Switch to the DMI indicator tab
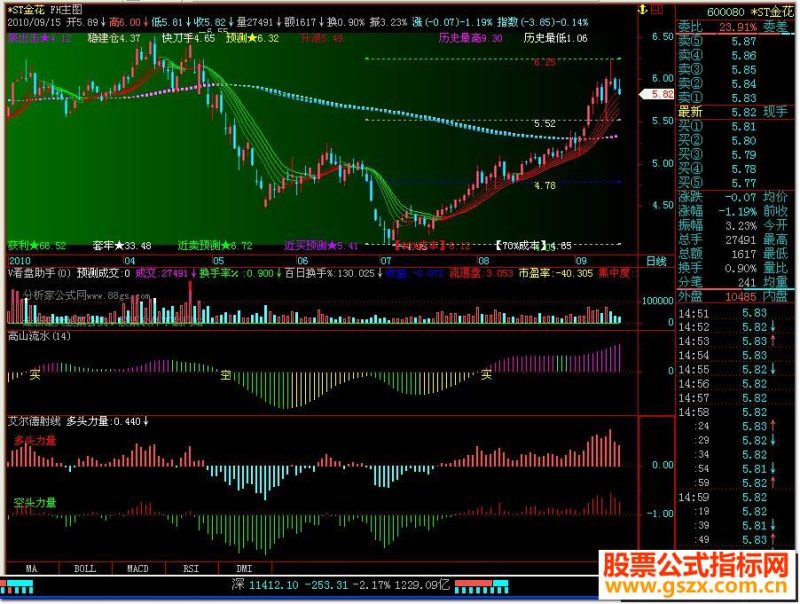 (x=244, y=568)
